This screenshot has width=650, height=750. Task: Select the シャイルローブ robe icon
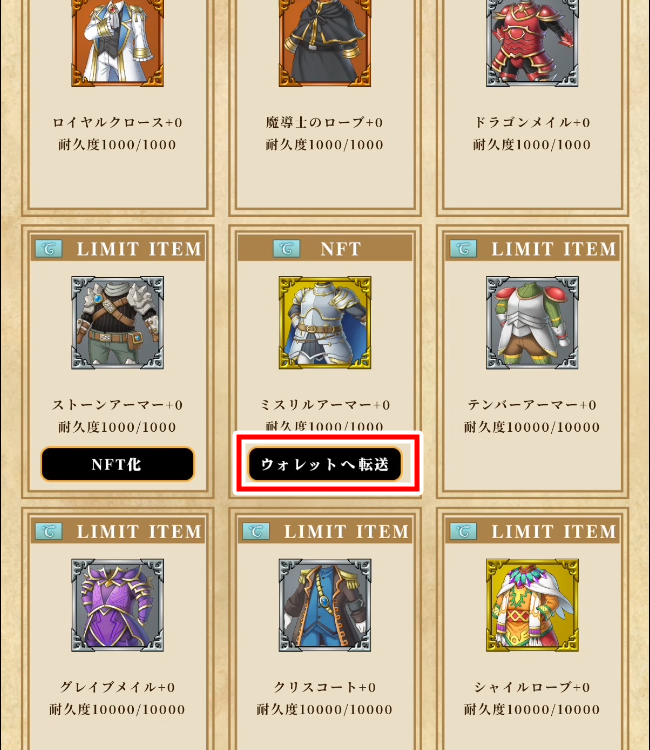click(x=532, y=605)
